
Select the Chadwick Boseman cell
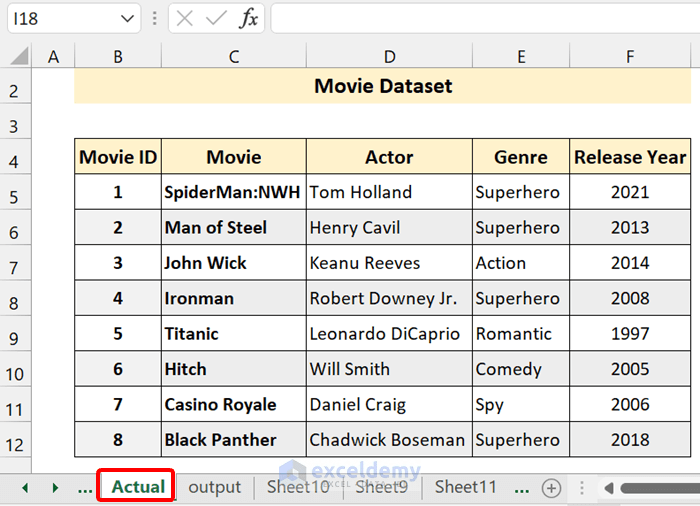[x=389, y=439]
